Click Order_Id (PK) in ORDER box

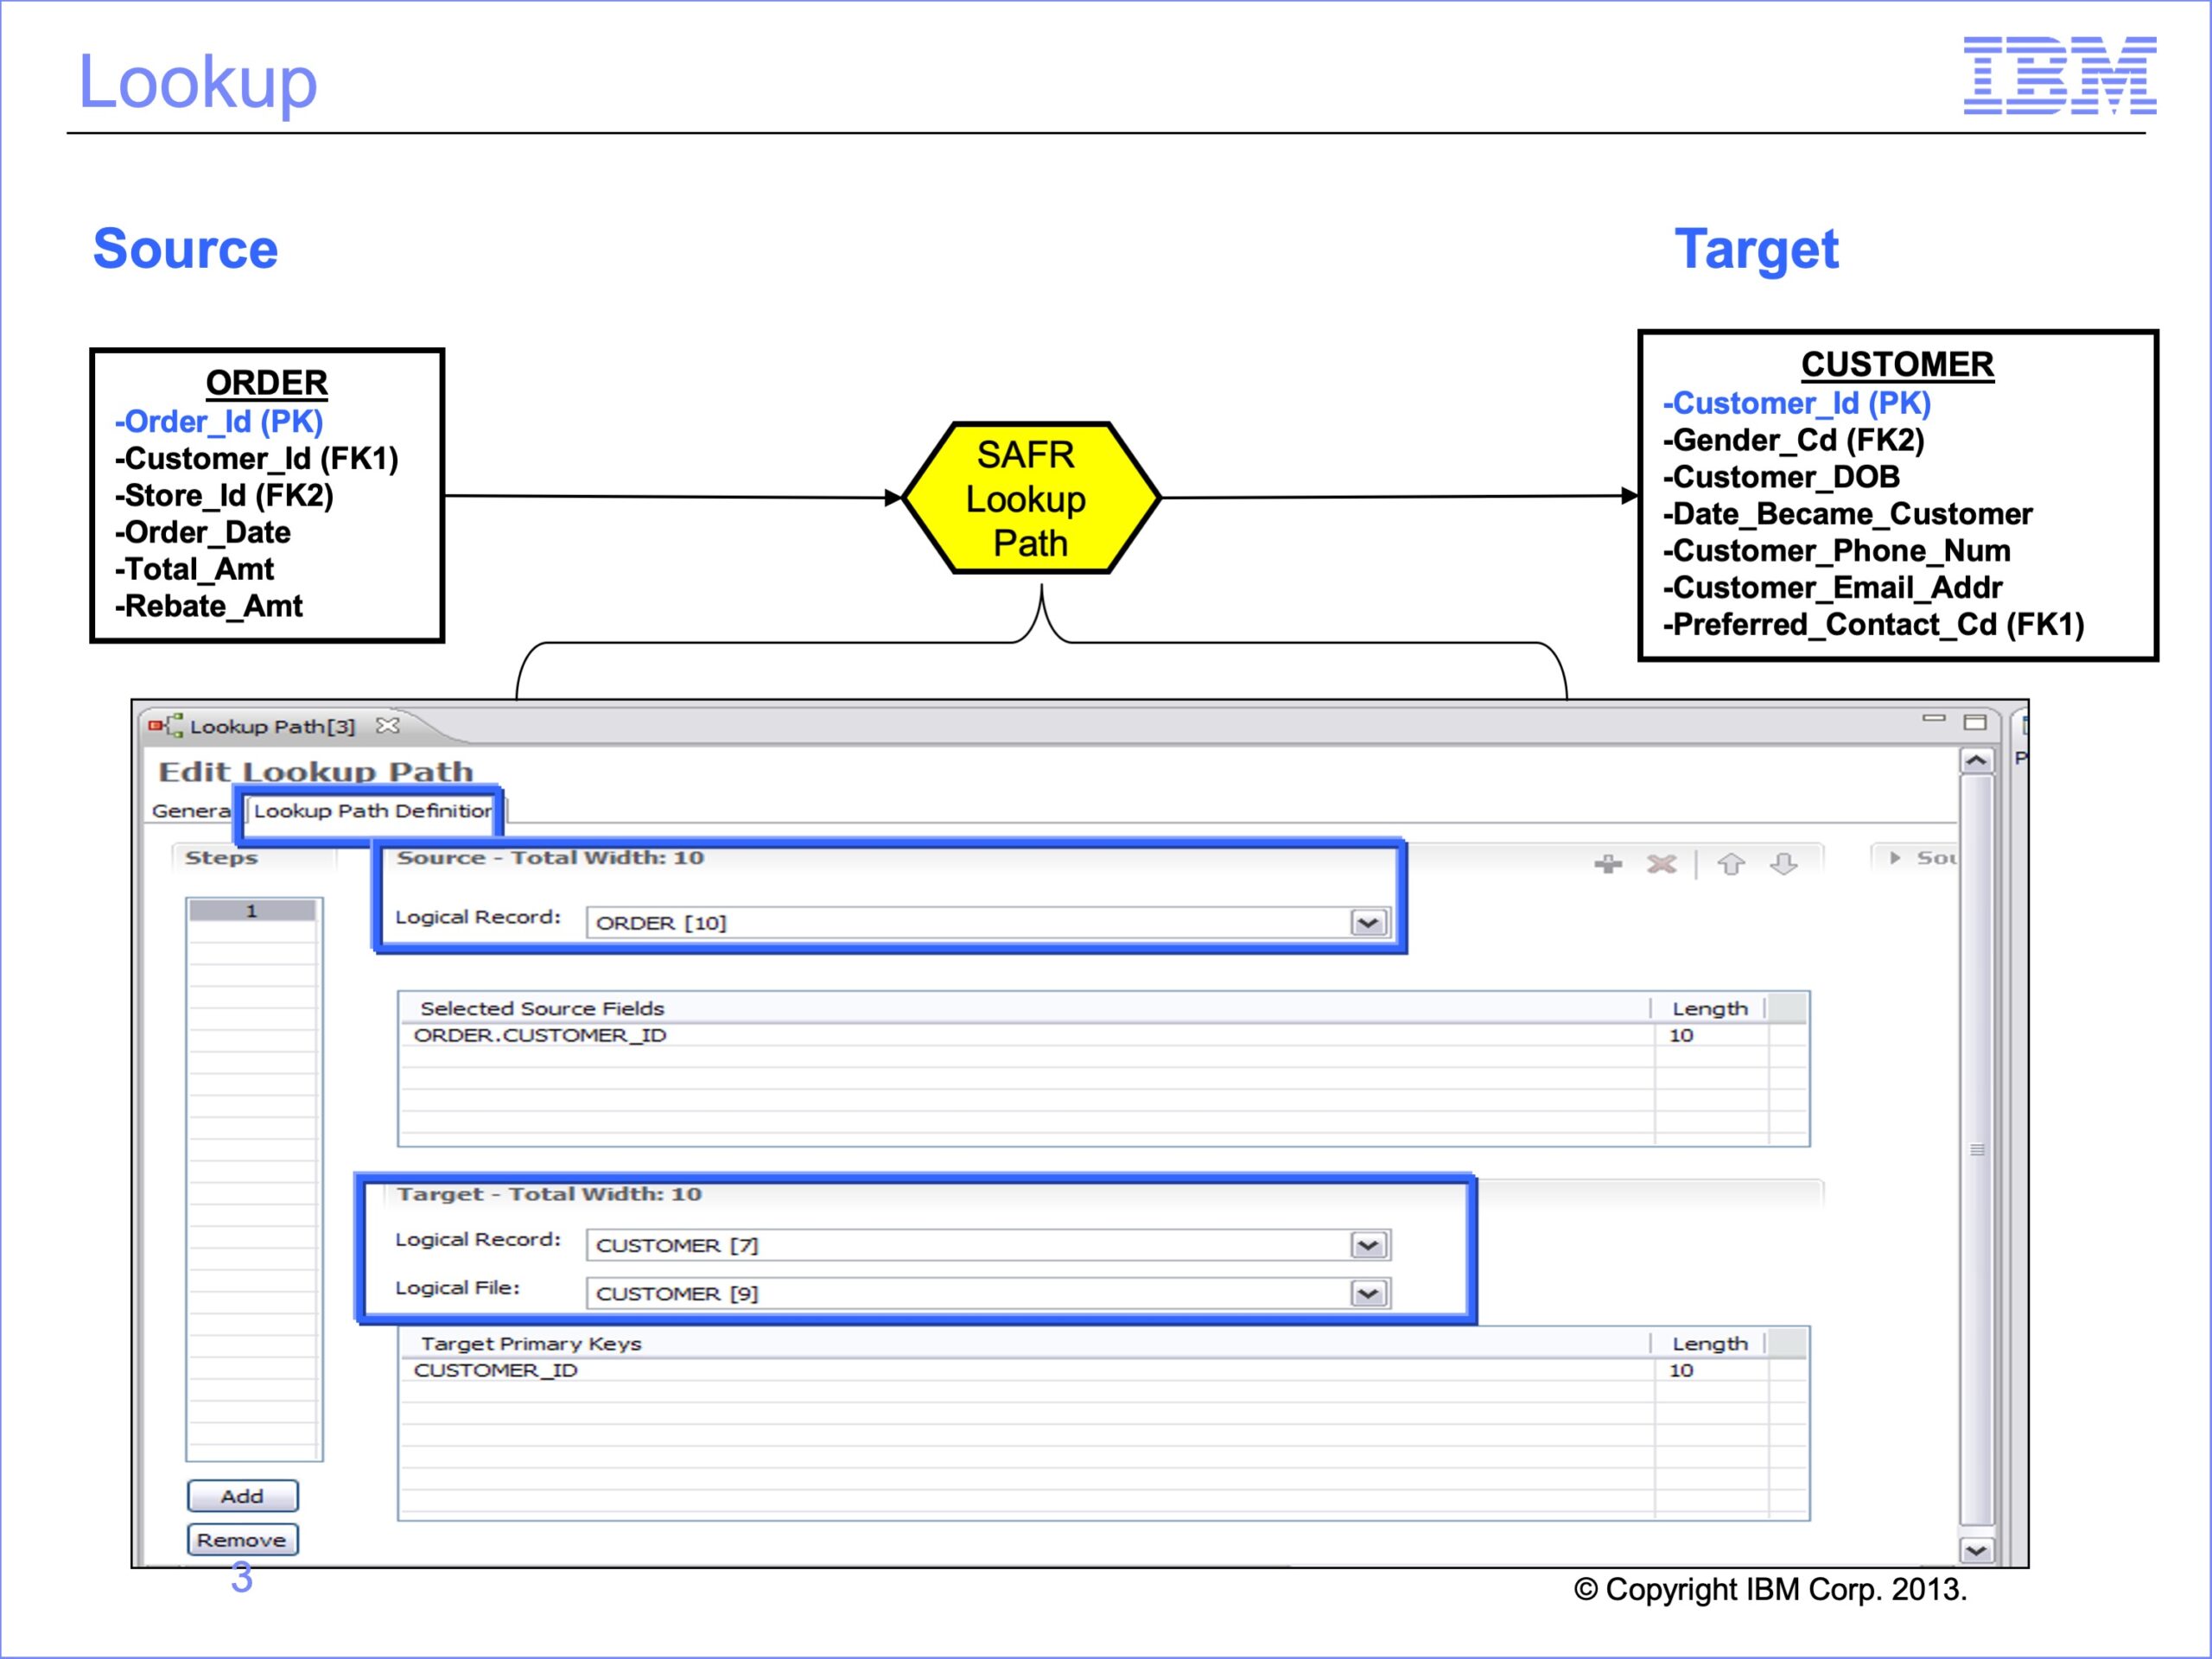point(219,422)
